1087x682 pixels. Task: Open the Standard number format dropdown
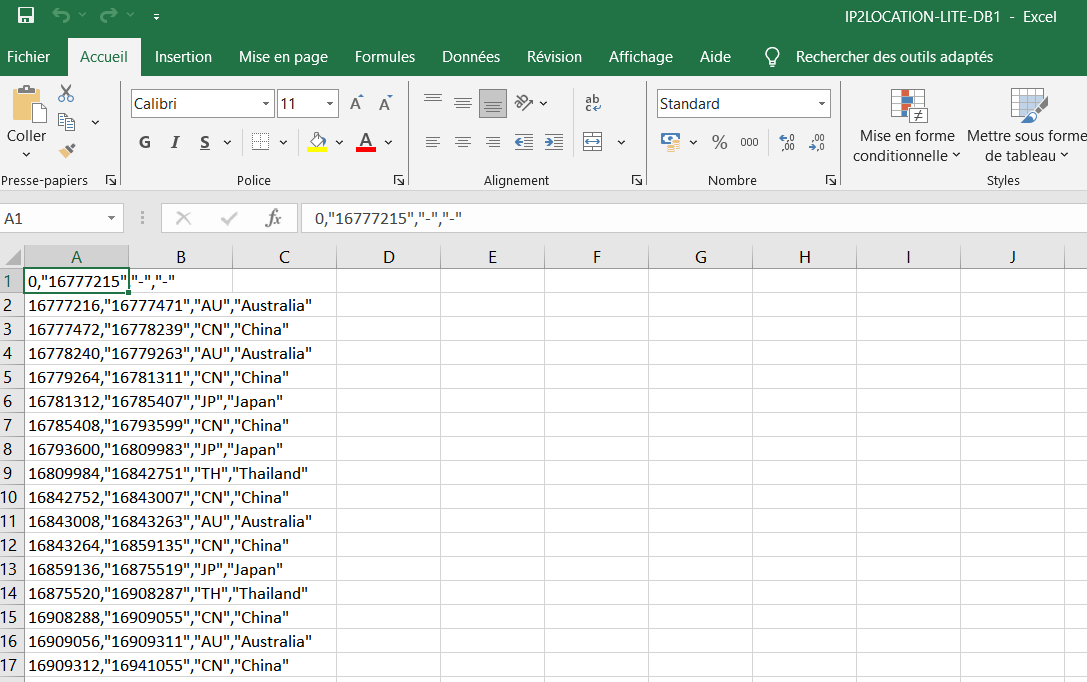tap(822, 104)
